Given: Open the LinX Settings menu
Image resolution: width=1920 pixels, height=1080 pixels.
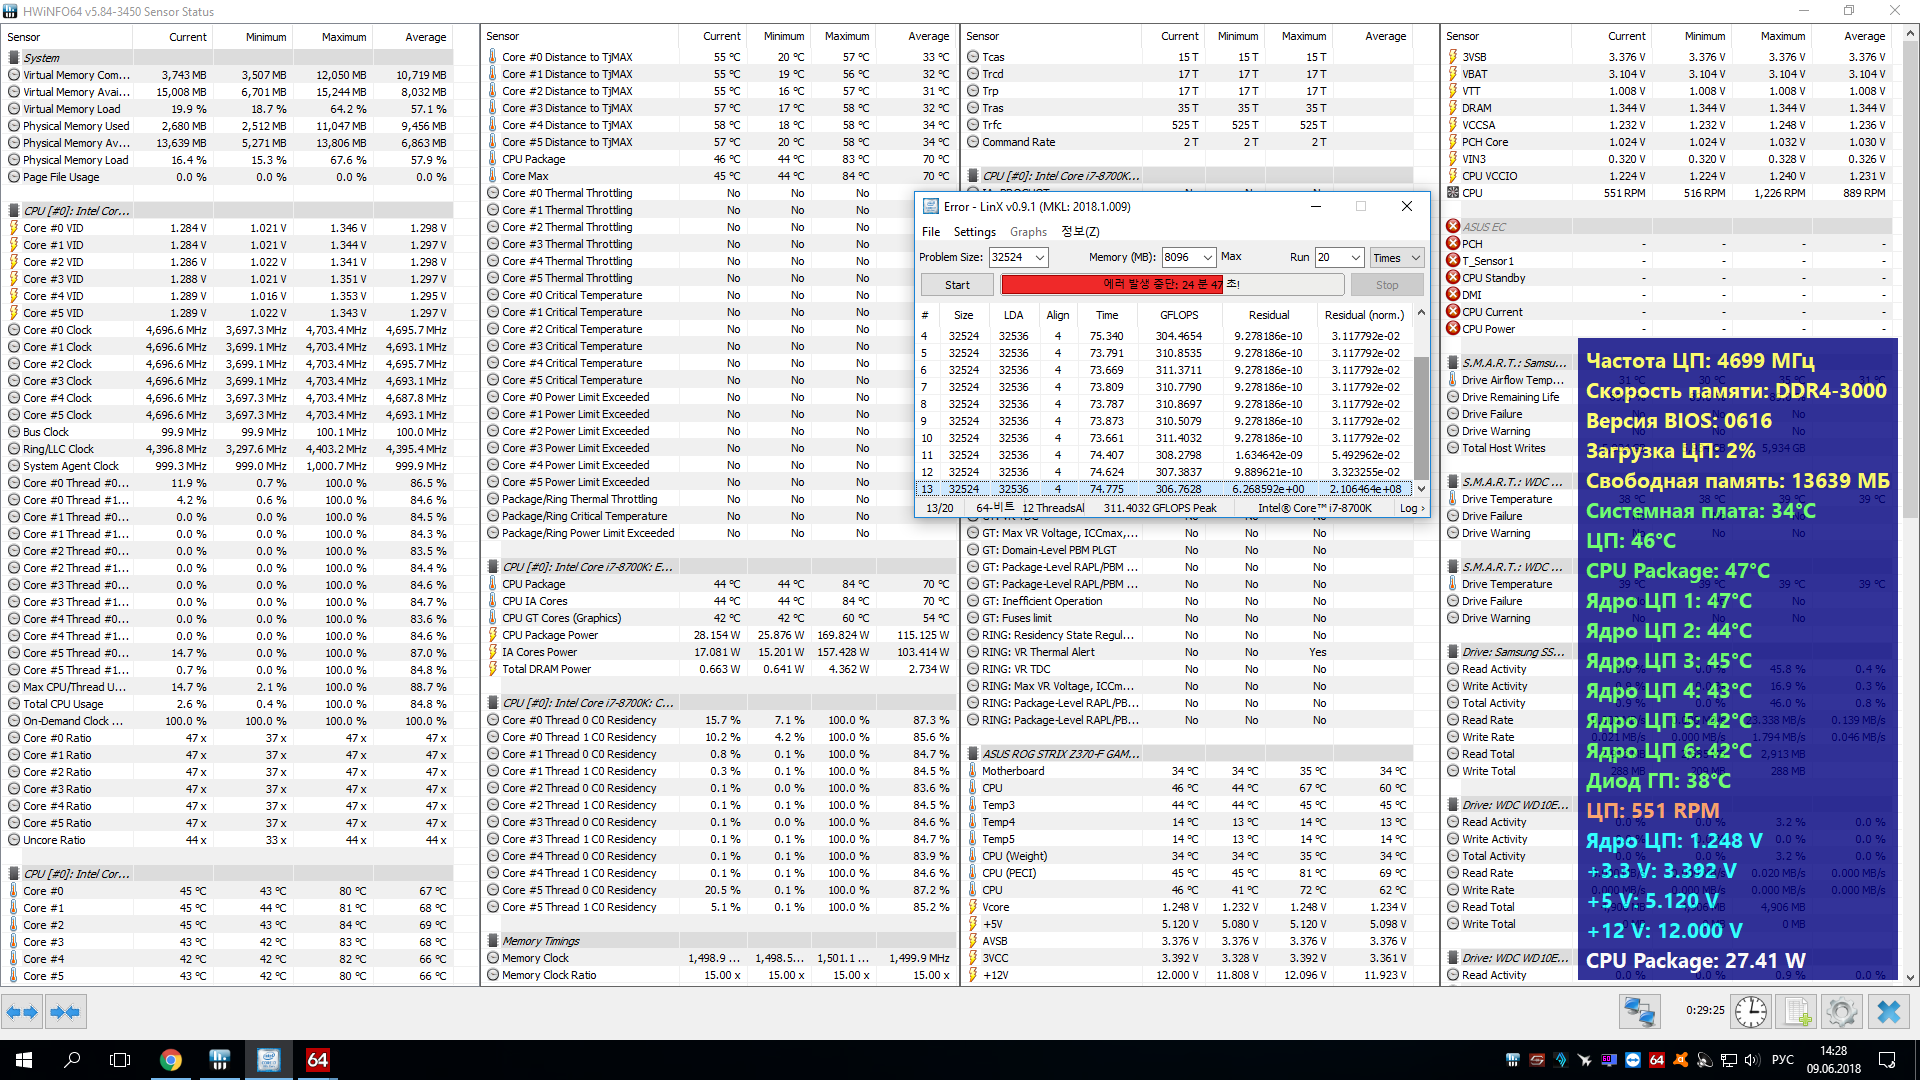Looking at the screenshot, I should pos(974,232).
